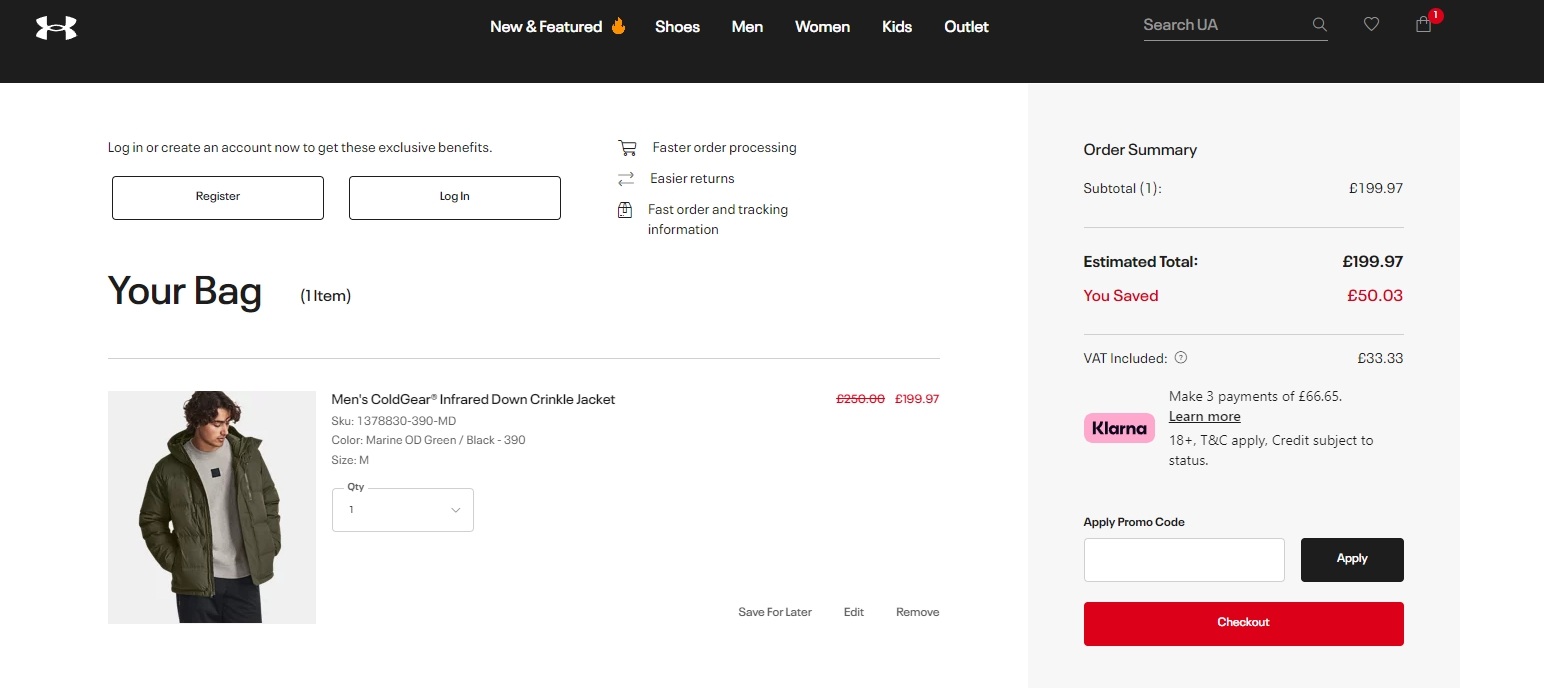The width and height of the screenshot is (1544, 688).
Task: Click the promo code input field
Action: point(1184,560)
